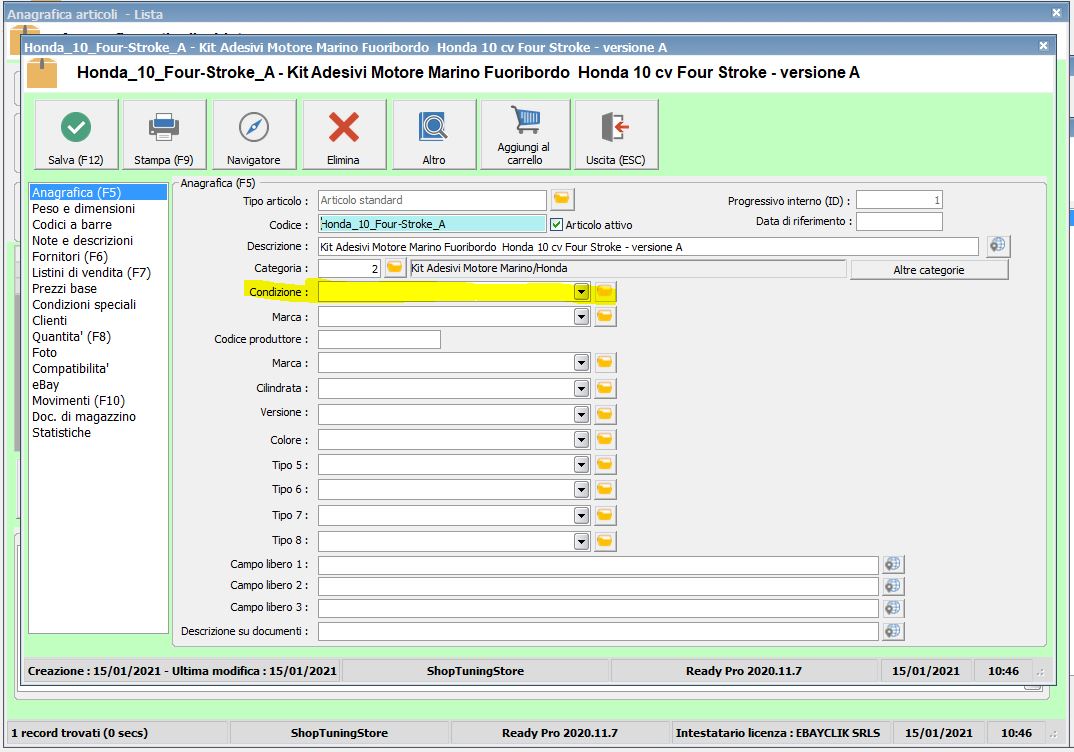
Task: Open Doc. di magazzino section
Action: (x=84, y=416)
